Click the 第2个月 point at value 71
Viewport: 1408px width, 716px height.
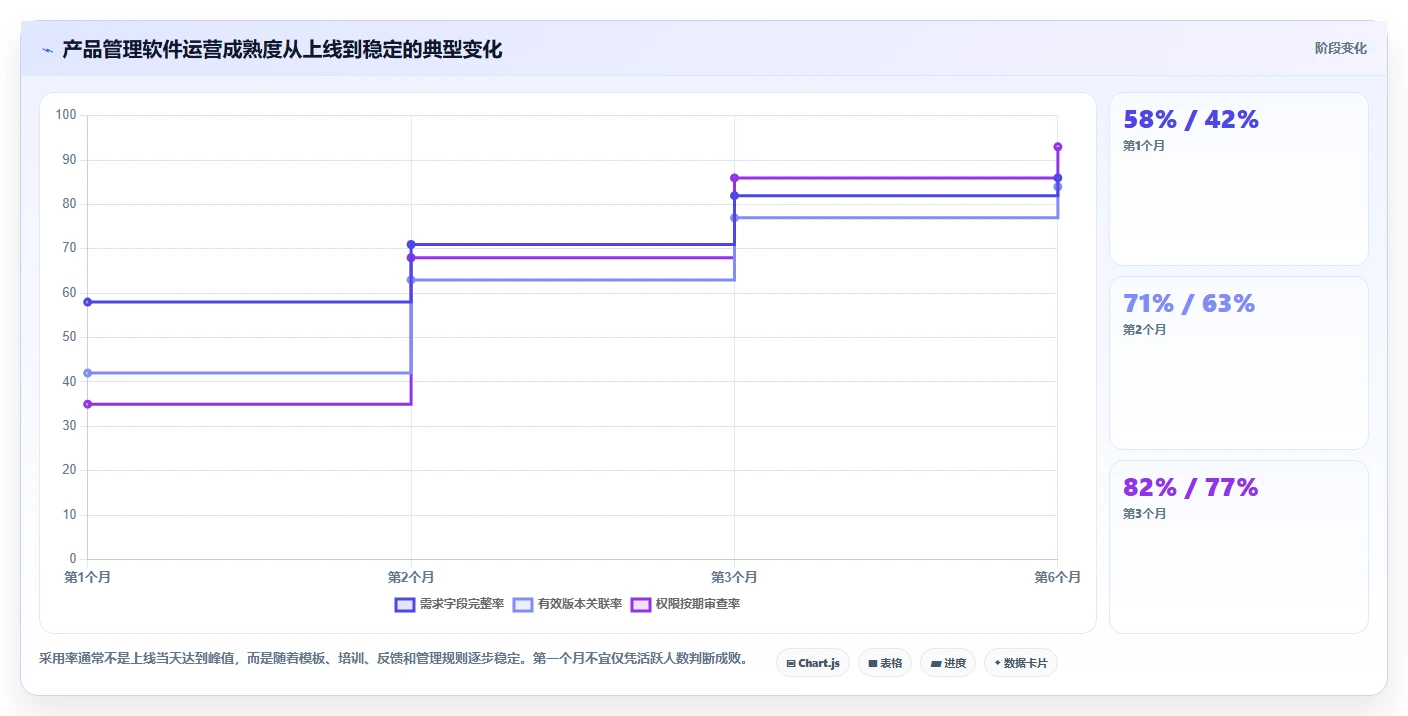coord(411,244)
